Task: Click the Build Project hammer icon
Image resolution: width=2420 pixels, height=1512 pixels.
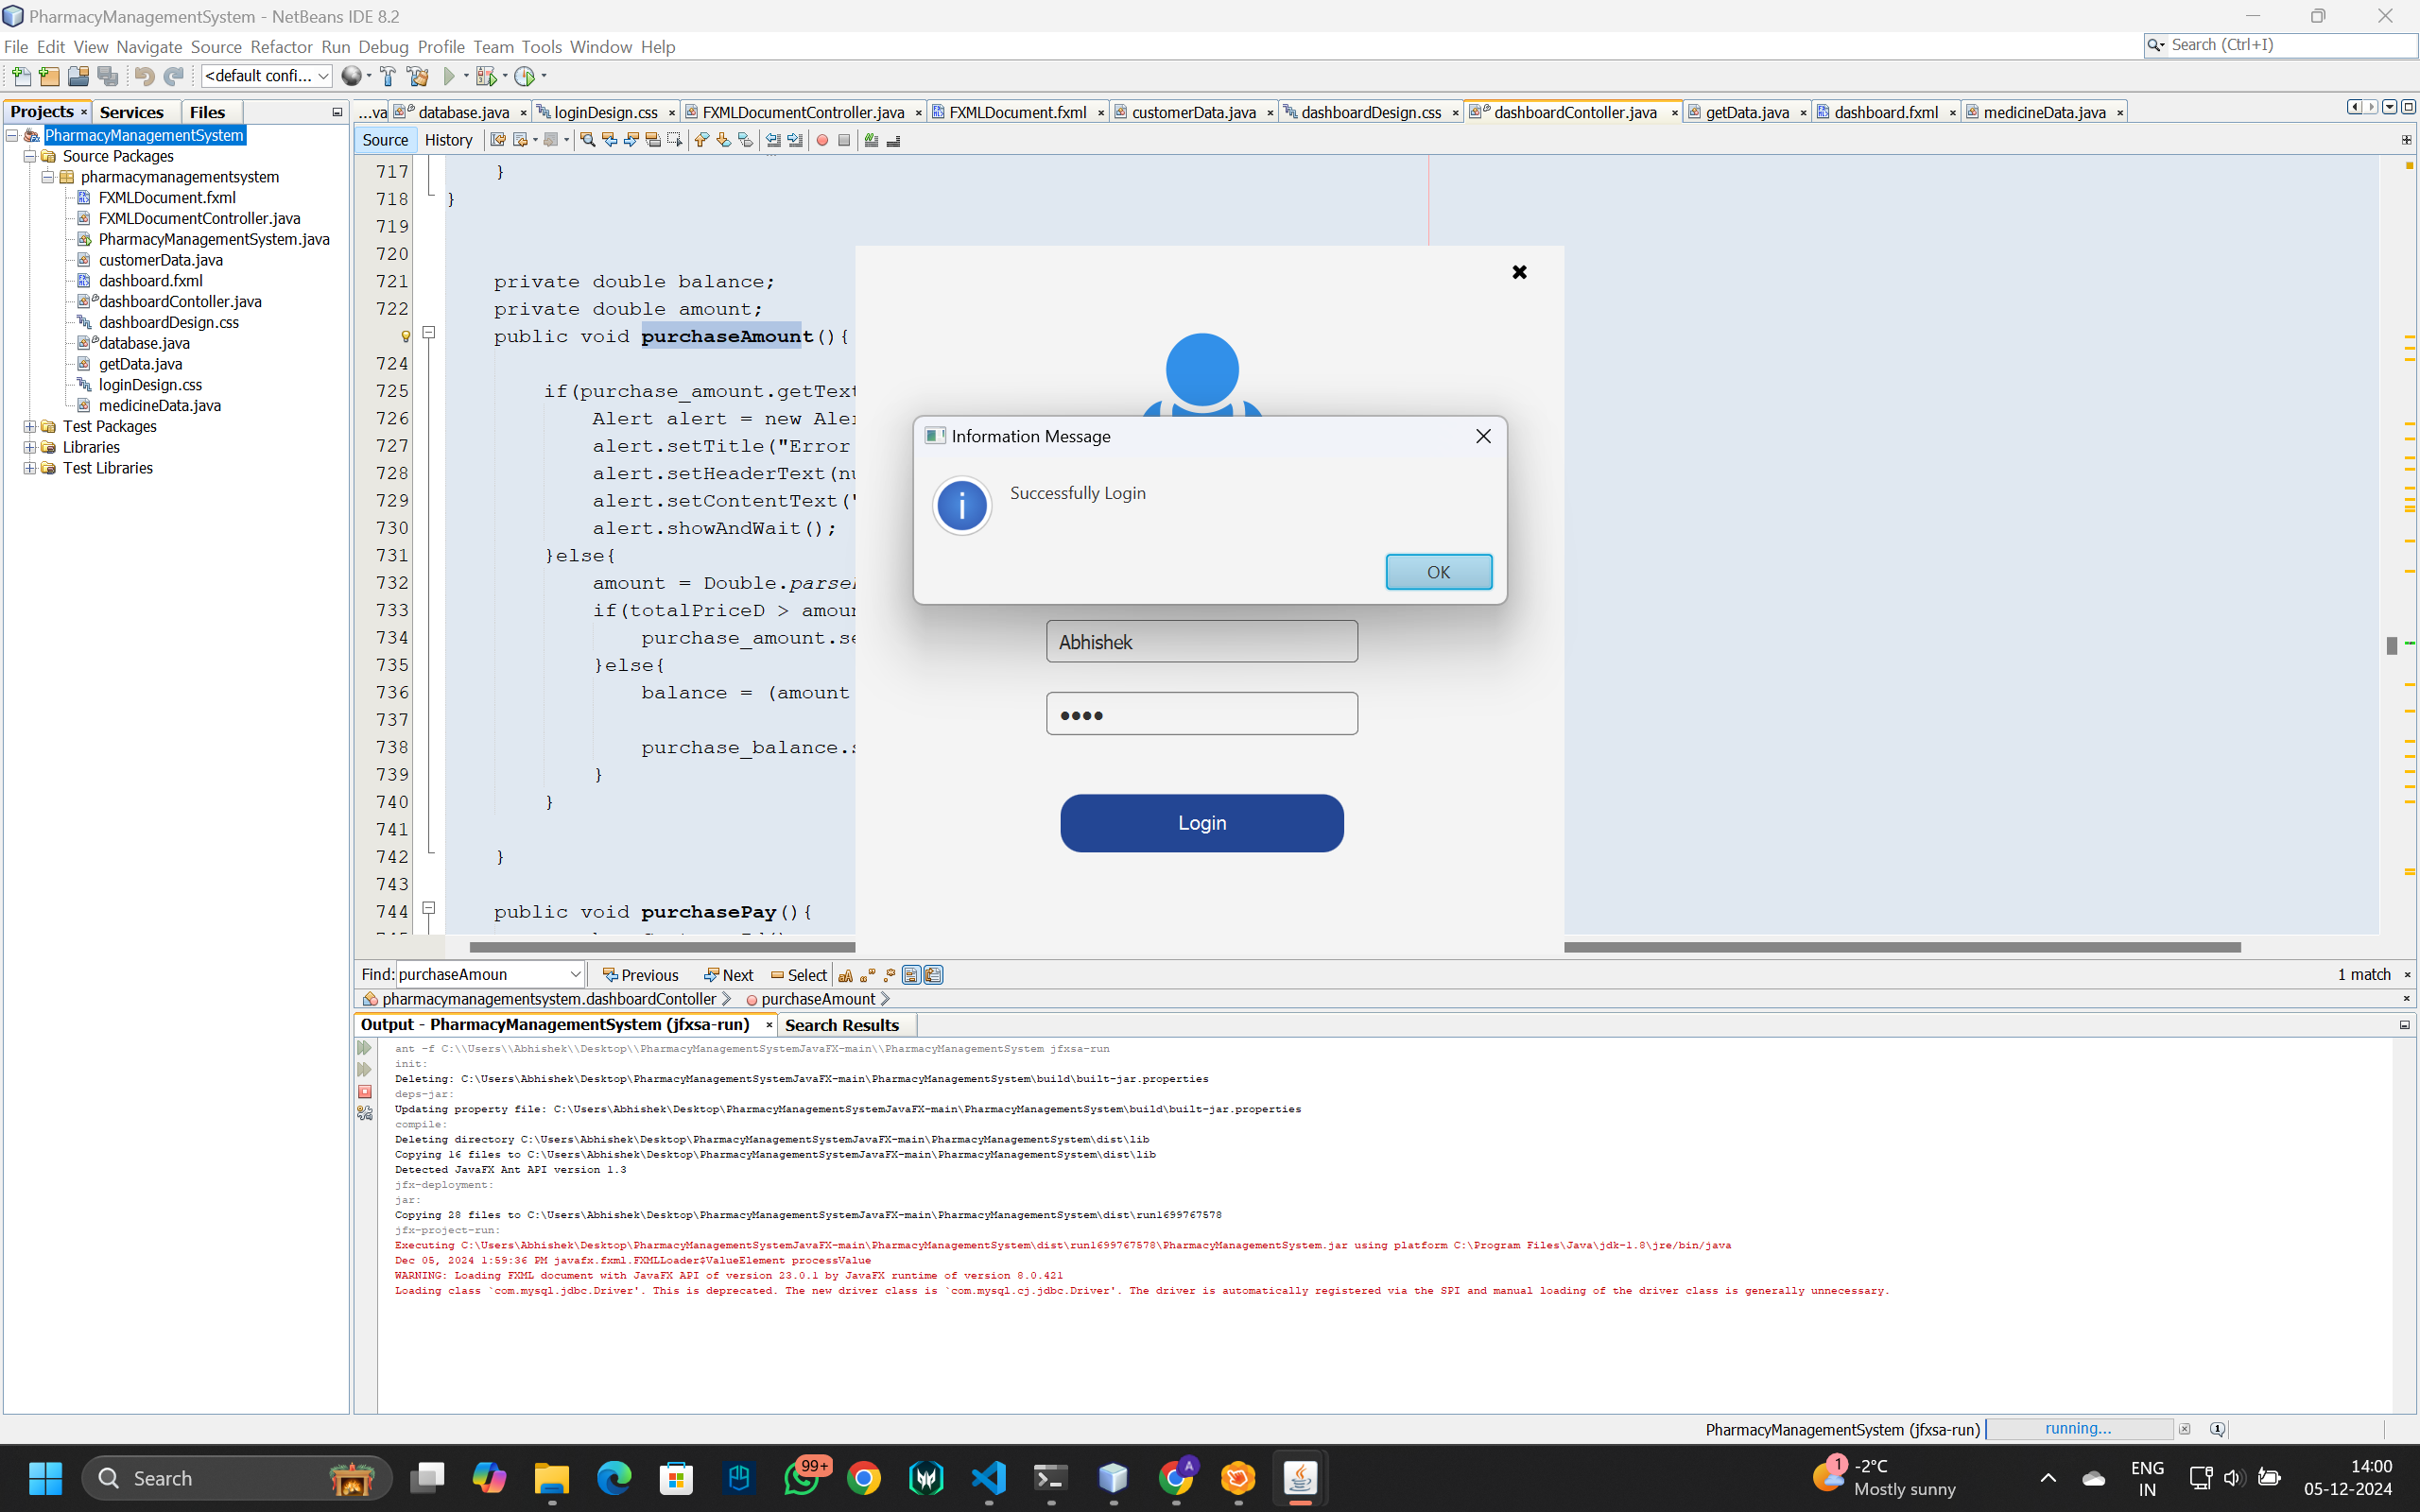Action: [388, 76]
